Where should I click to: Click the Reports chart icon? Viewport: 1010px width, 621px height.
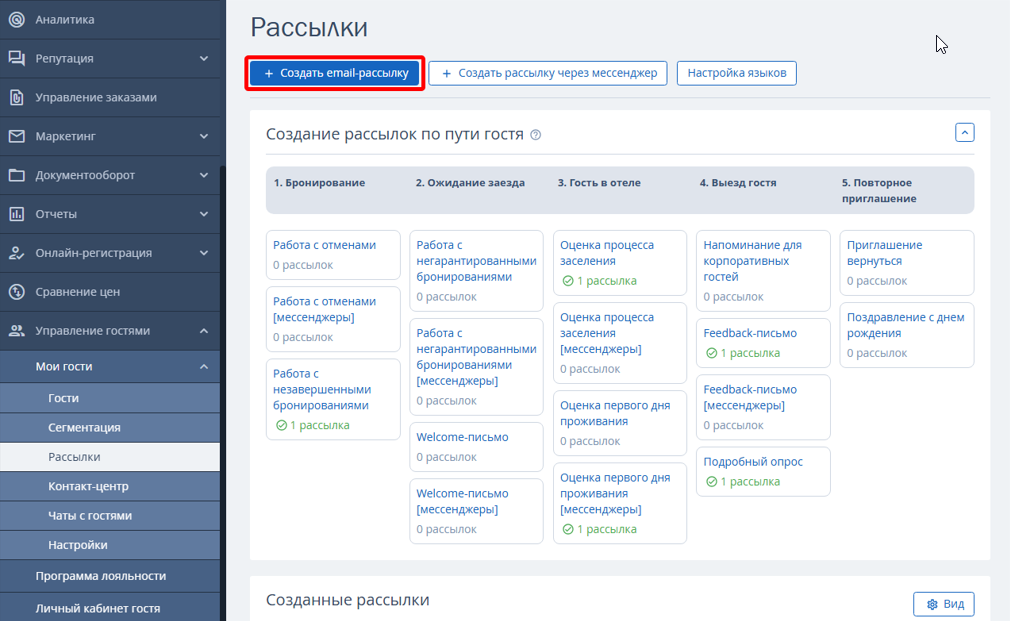point(16,214)
